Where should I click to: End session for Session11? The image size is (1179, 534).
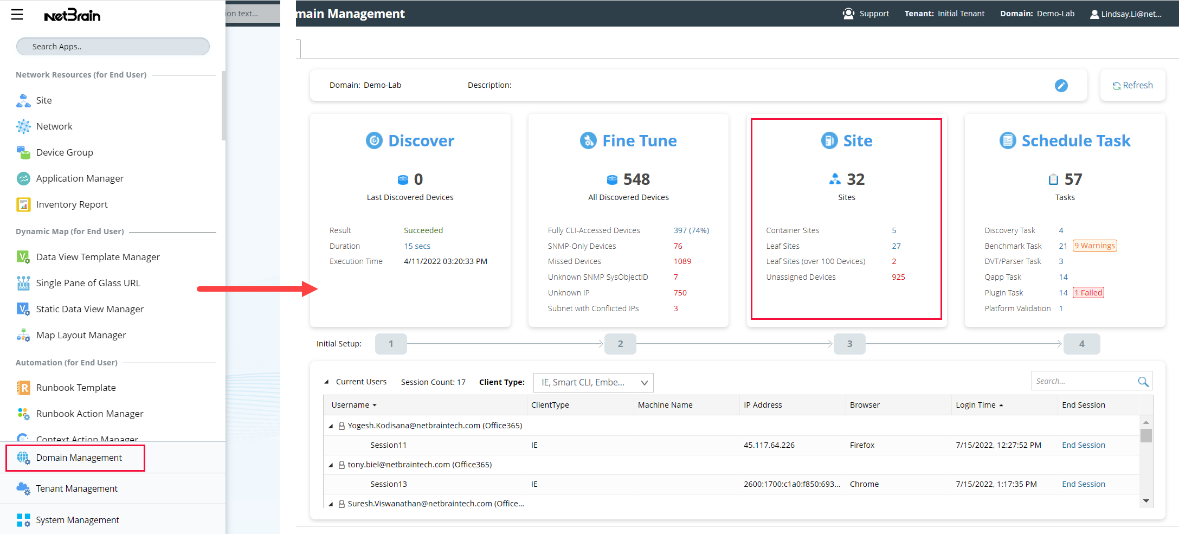click(1084, 445)
